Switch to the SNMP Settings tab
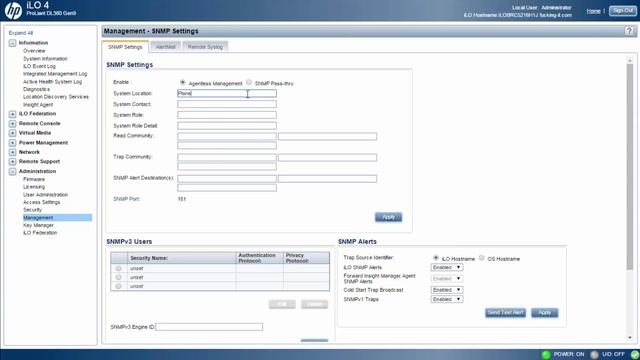Screen dimensions: 640x360 [x=125, y=47]
